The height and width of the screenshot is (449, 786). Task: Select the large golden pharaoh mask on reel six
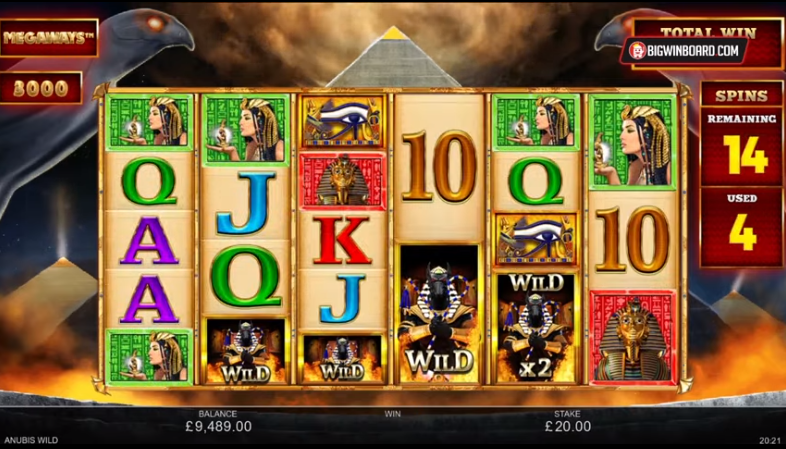coord(633,337)
